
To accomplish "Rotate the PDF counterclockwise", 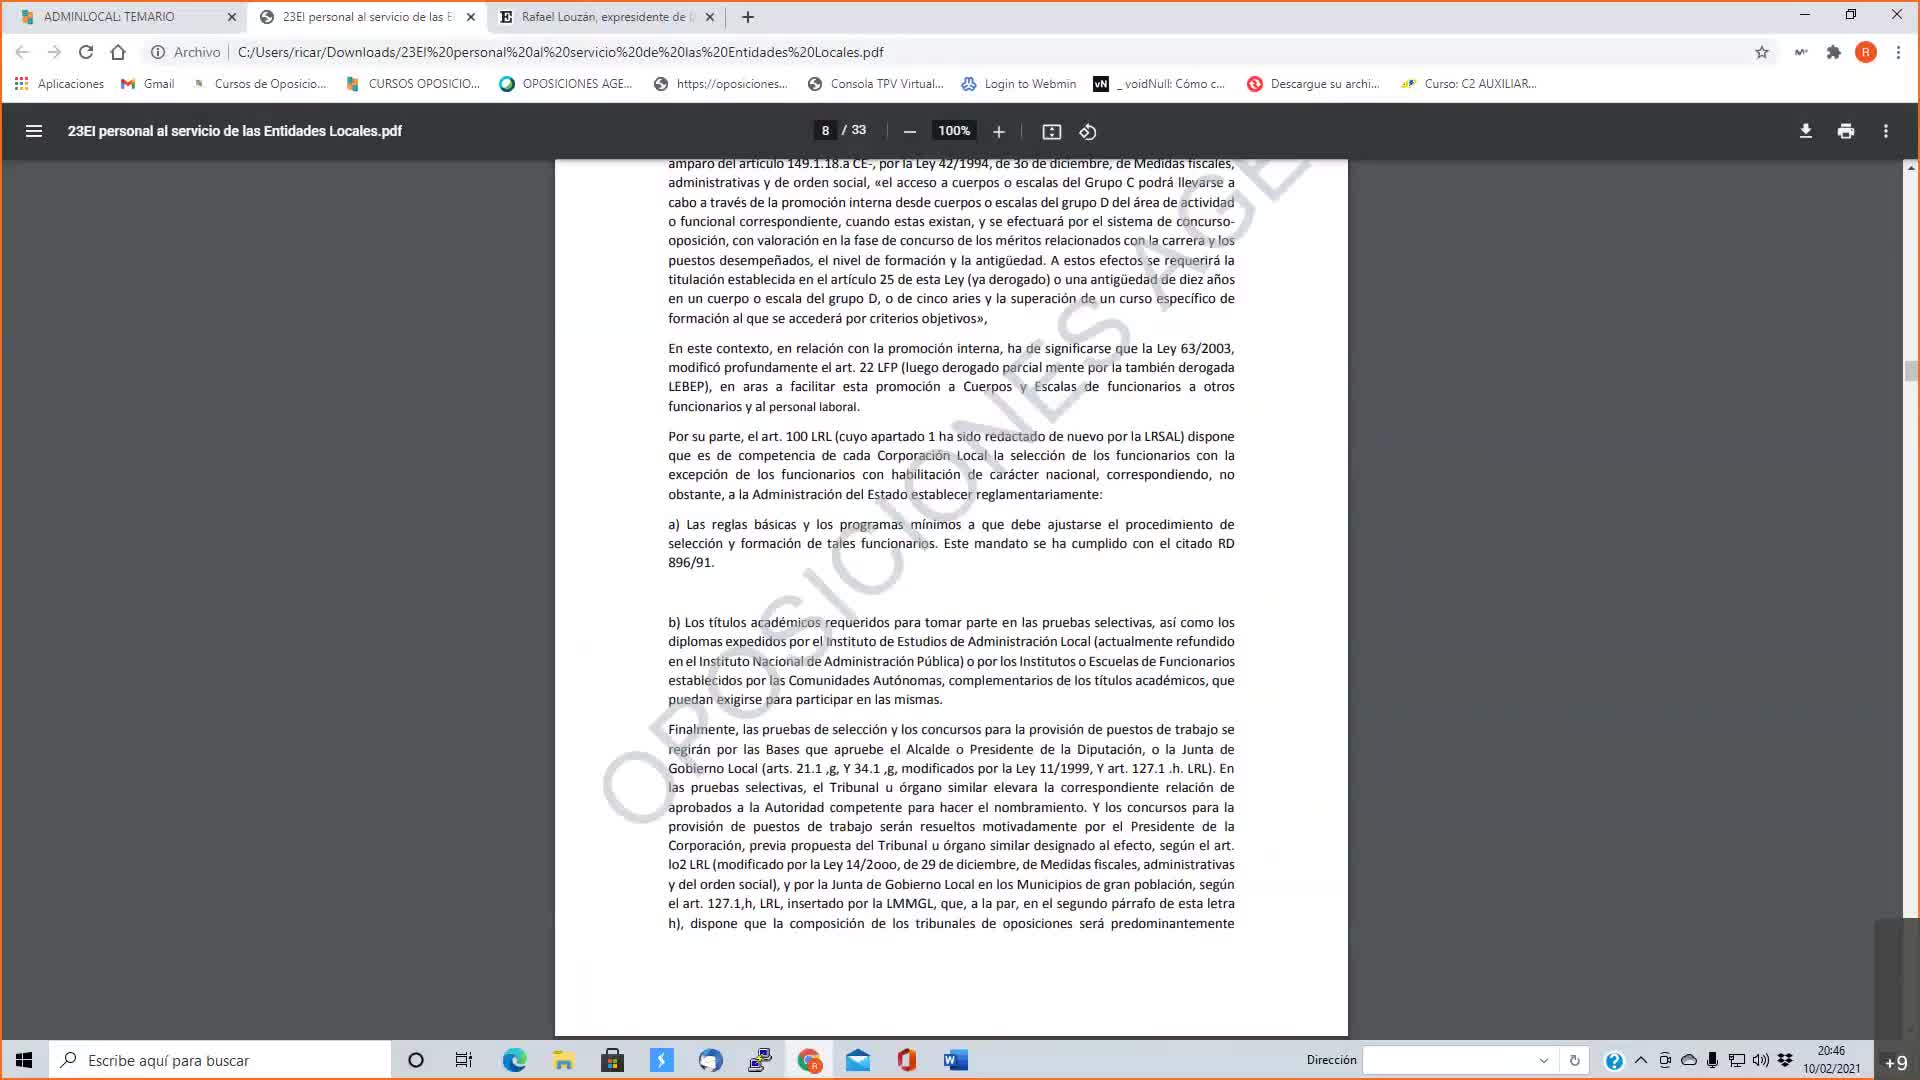I will point(1088,131).
